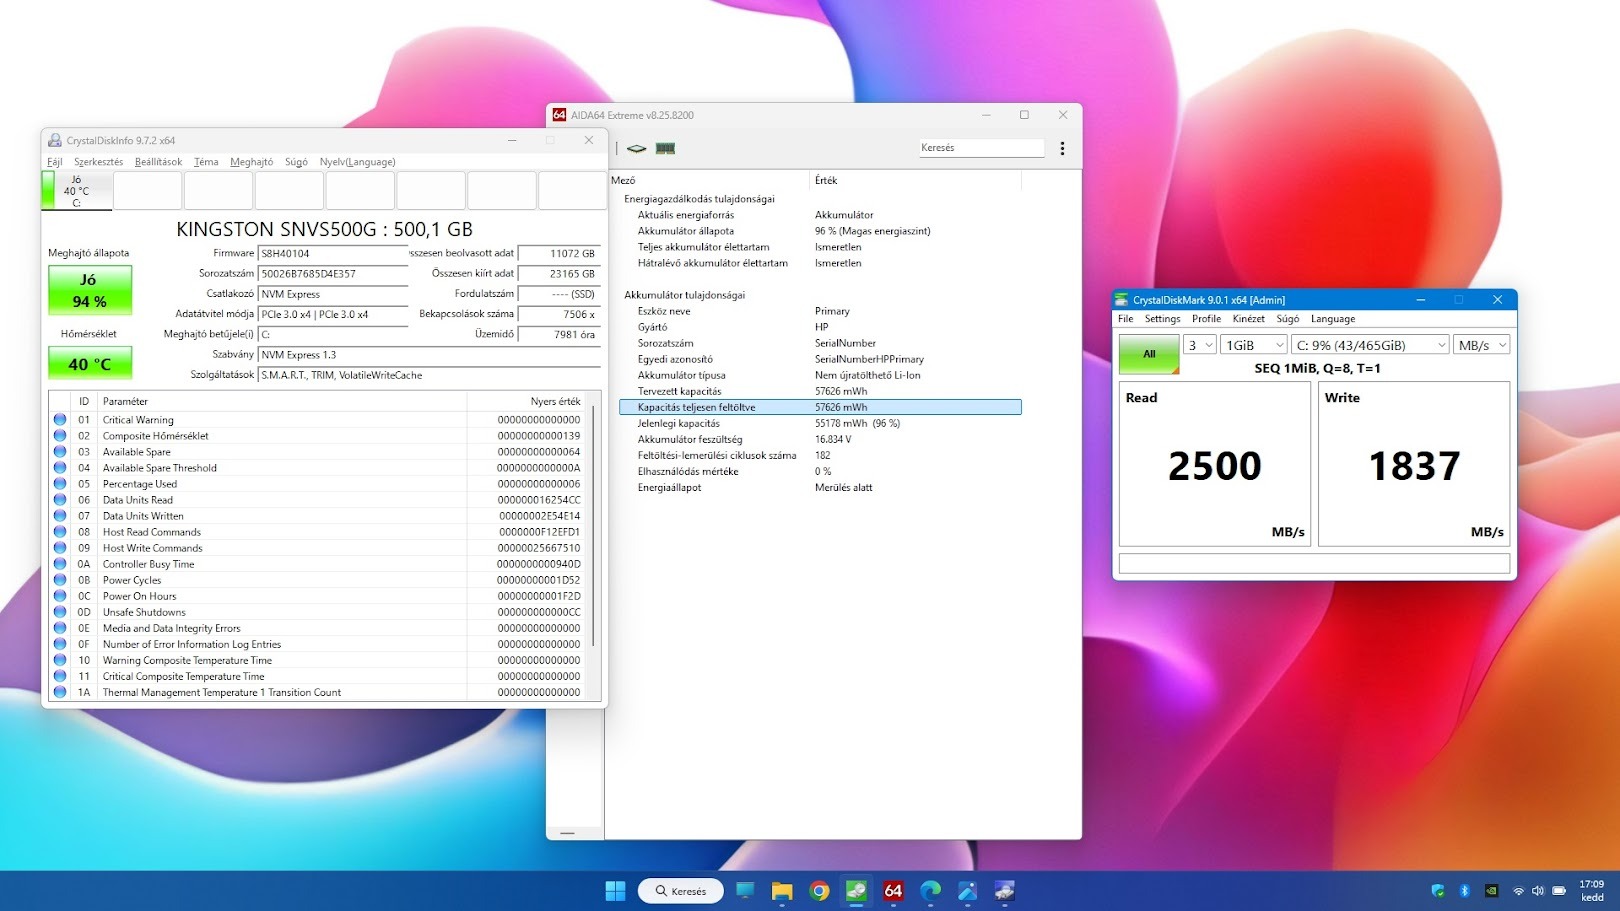1620x911 pixels.
Task: Click the CrystalDiskInfo title bar app icon
Action: tap(55, 141)
